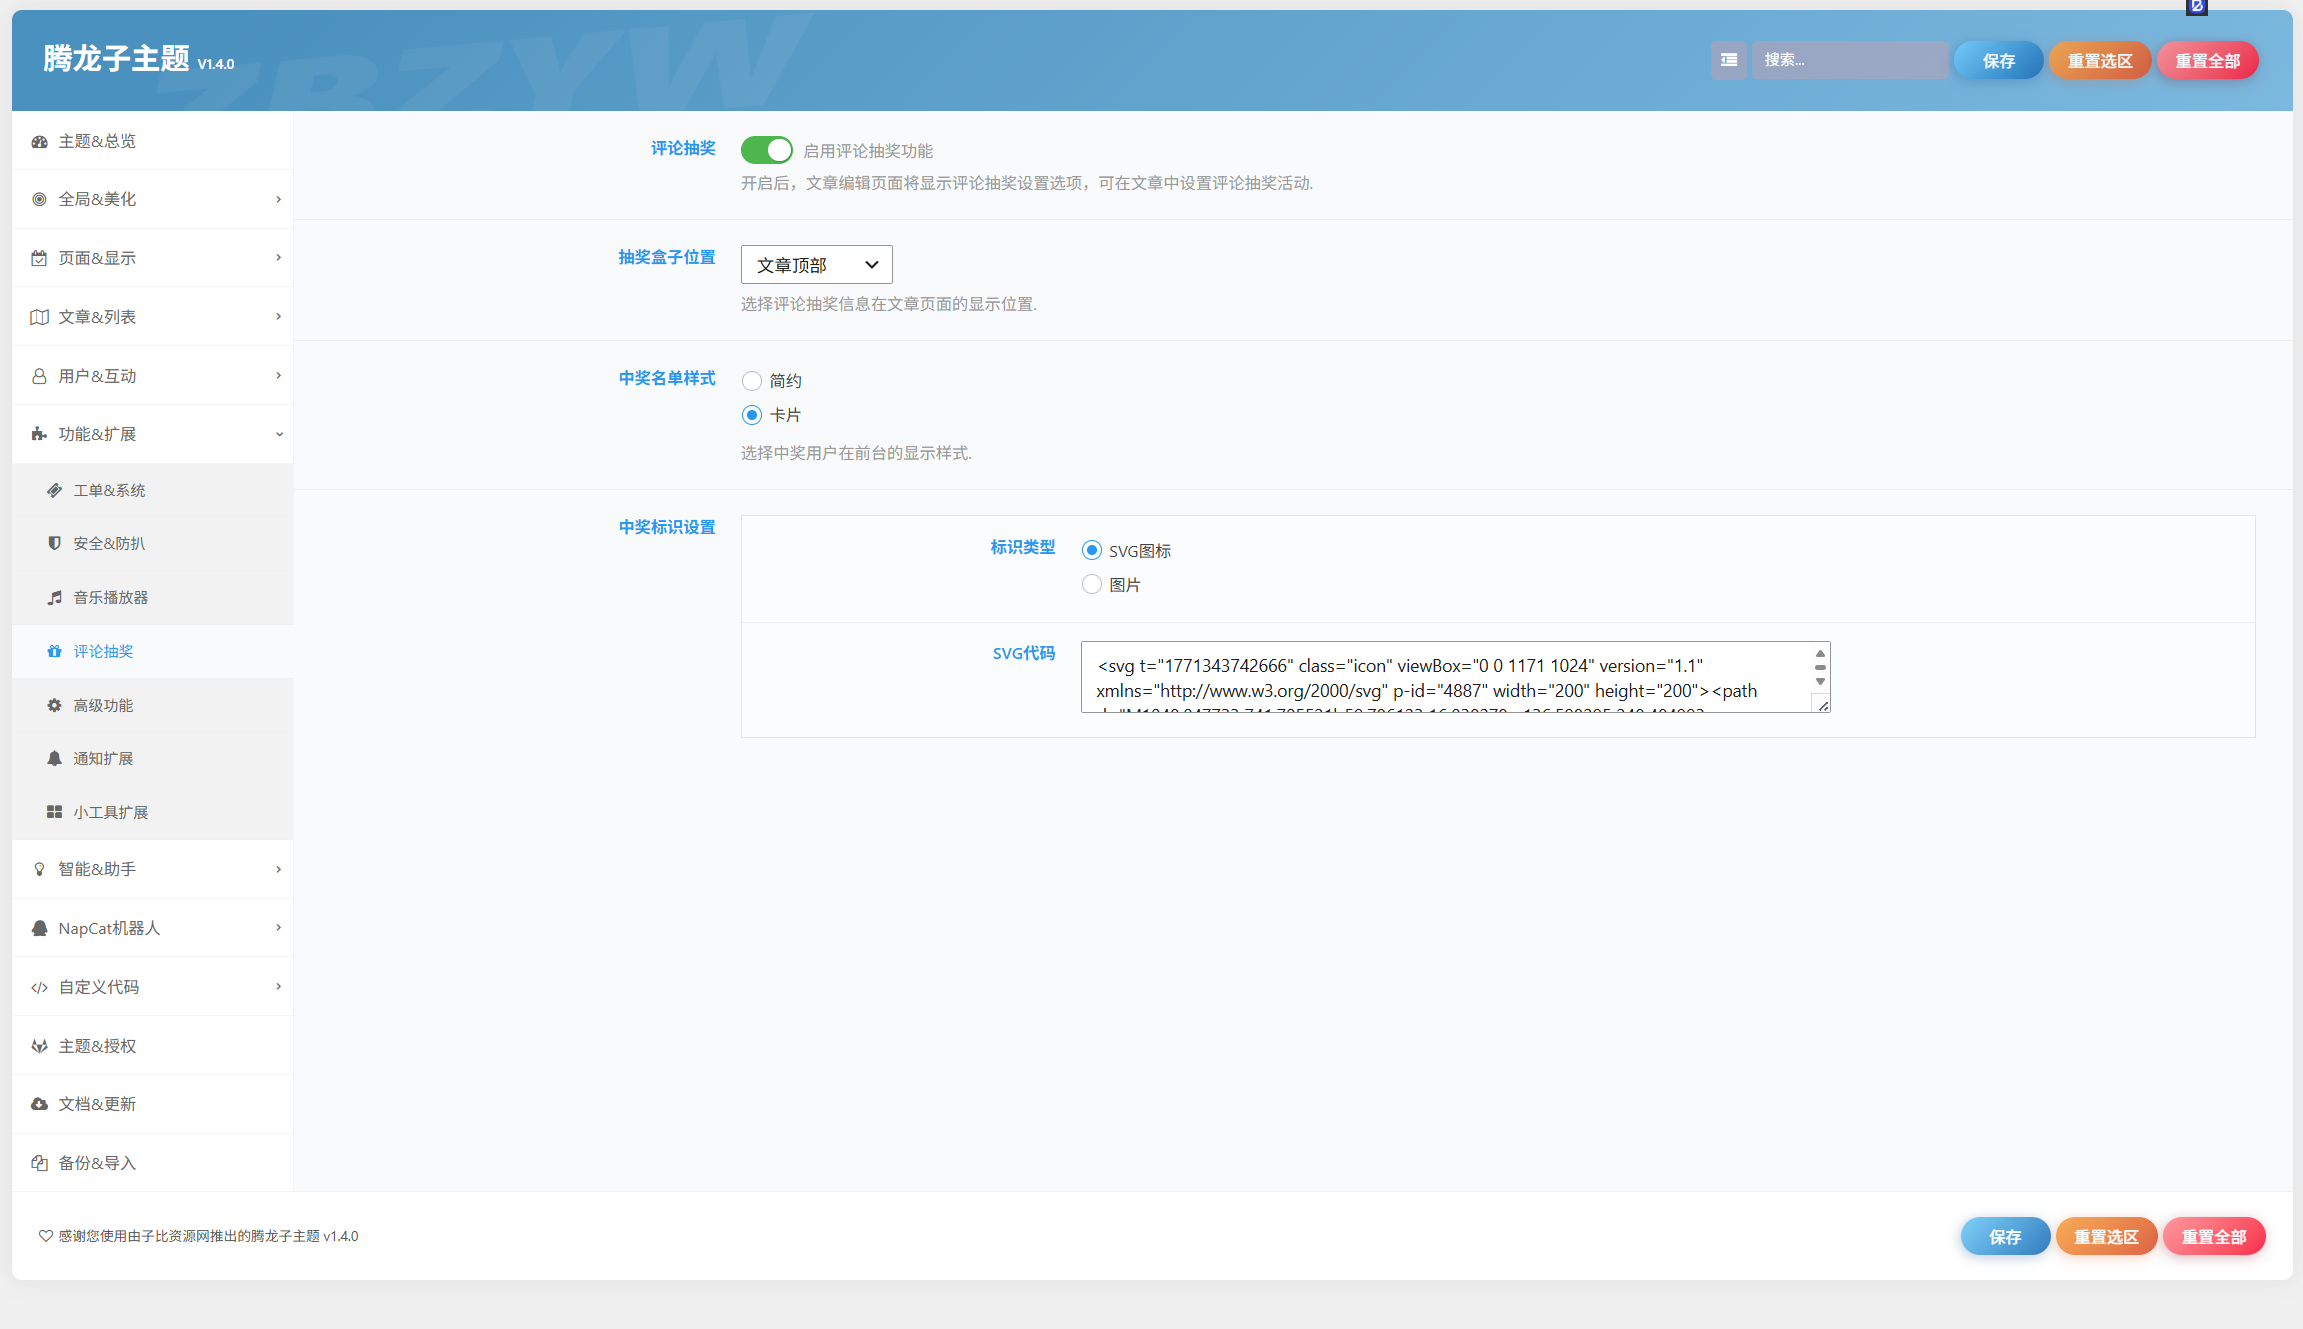Expand the 页面&显示 chevron
The height and width of the screenshot is (1329, 2303).
point(278,258)
